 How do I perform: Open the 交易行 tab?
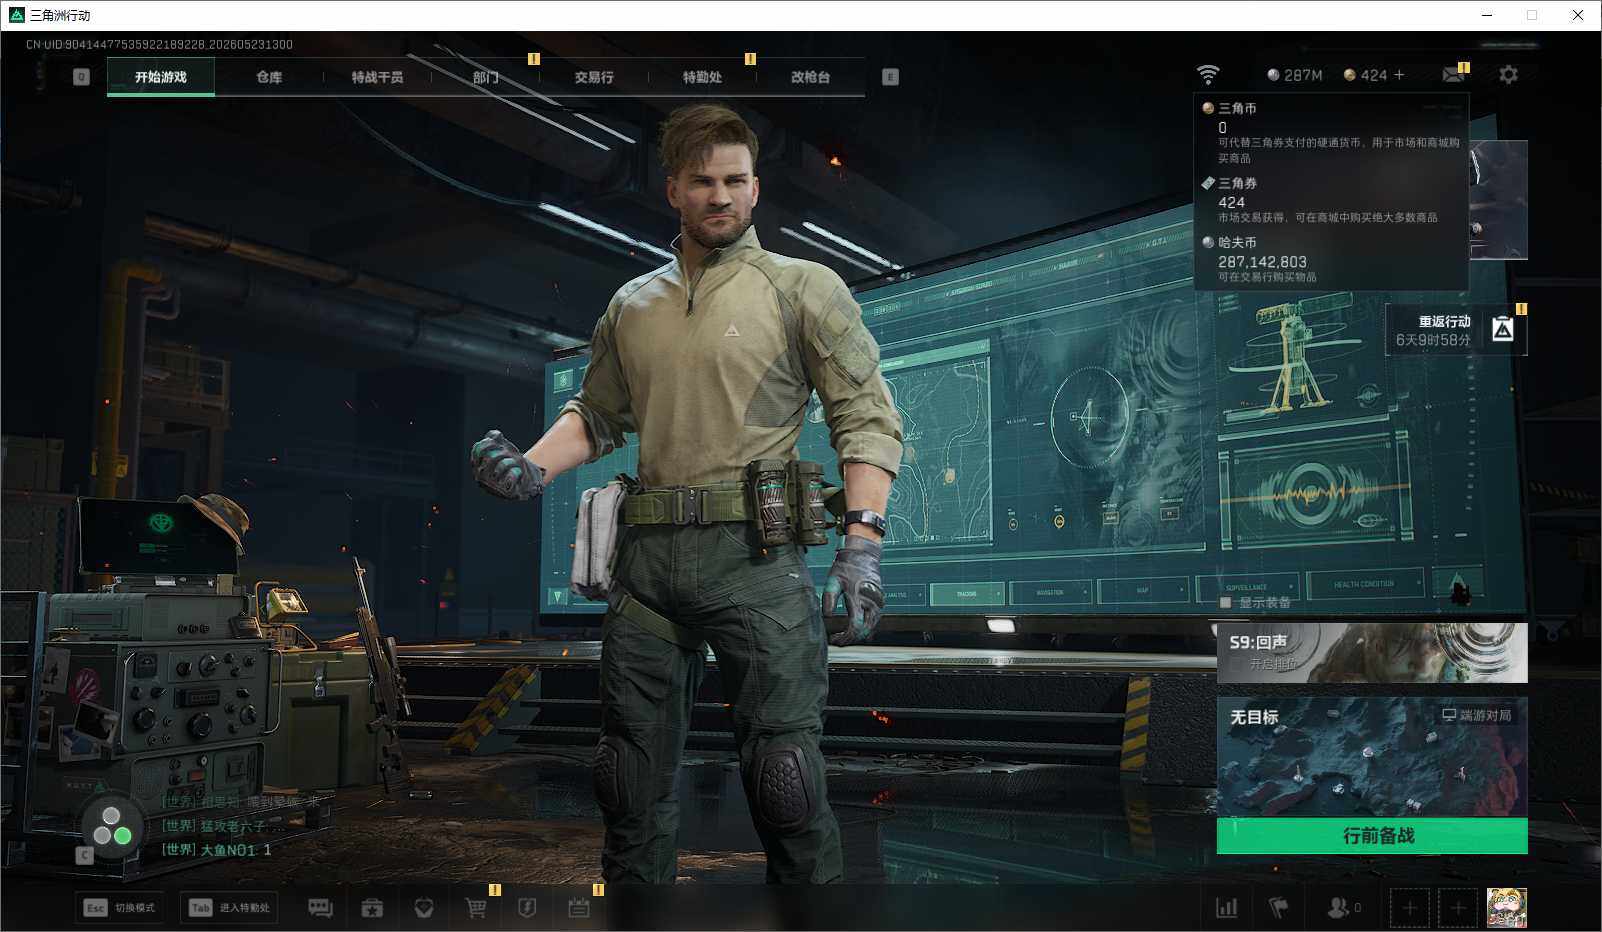(594, 77)
